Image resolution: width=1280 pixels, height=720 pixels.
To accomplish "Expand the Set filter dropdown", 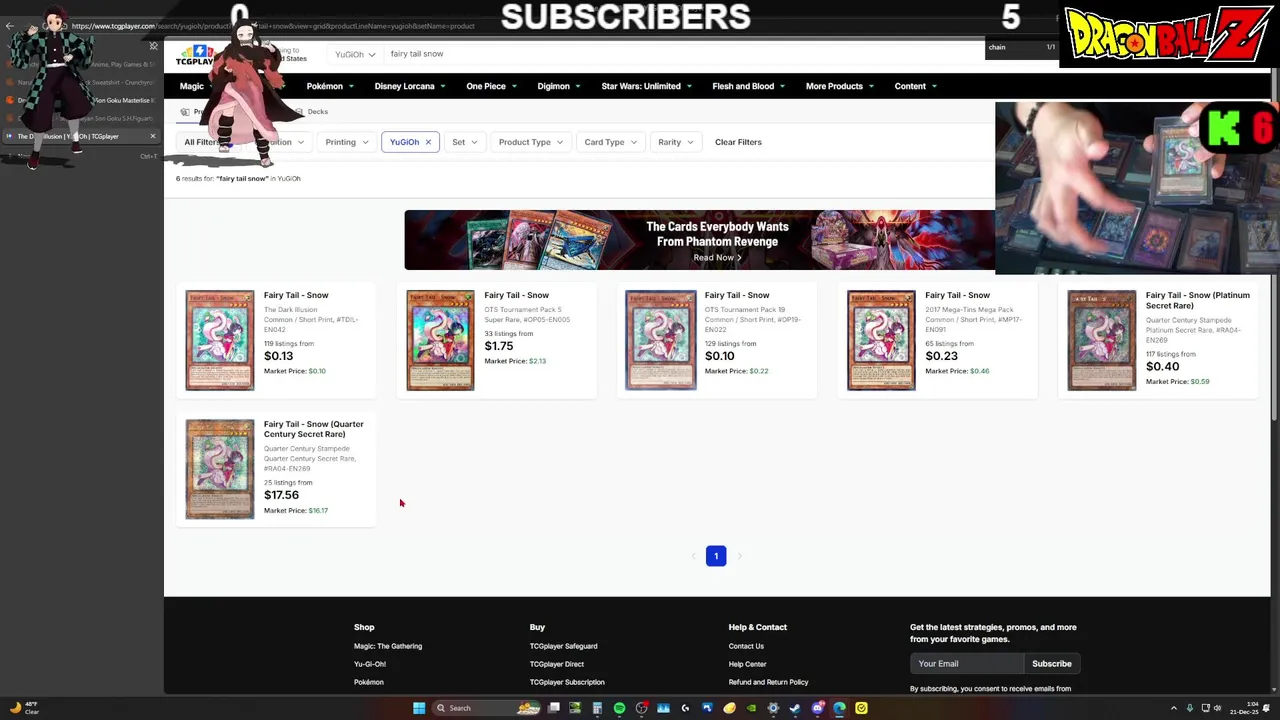I will point(465,142).
